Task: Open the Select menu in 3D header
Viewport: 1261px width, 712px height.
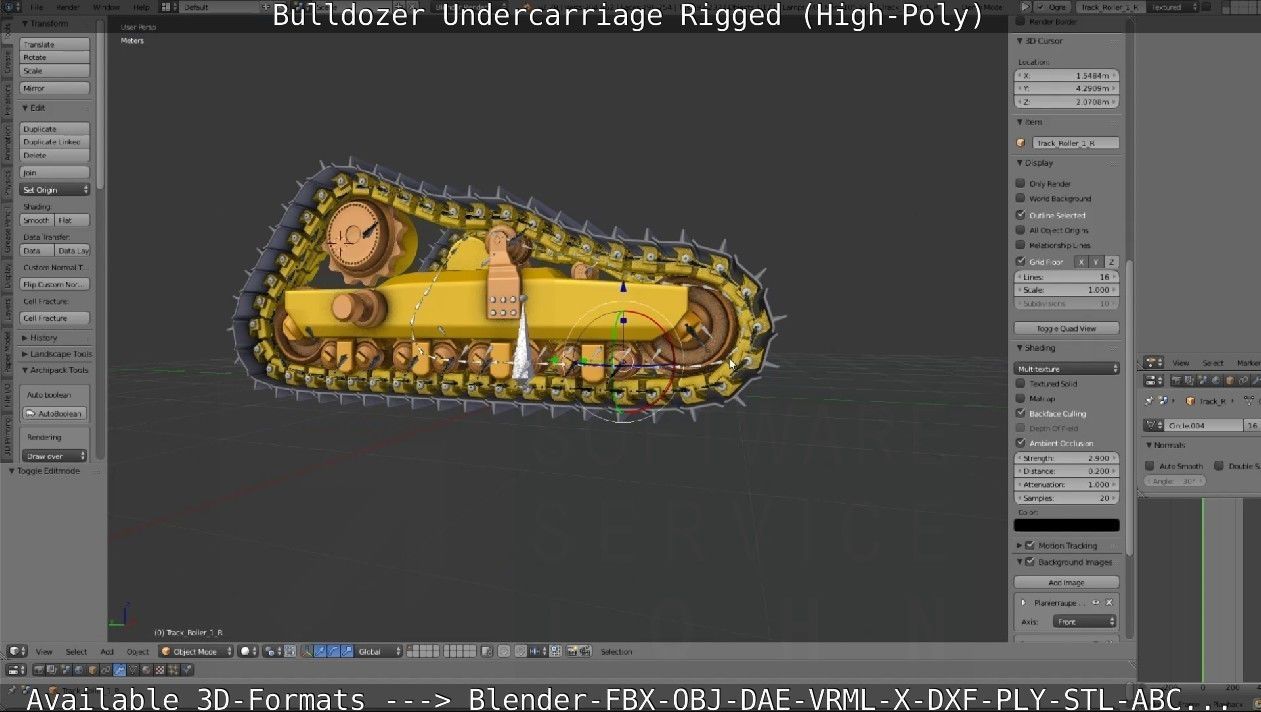Action: pyautogui.click(x=76, y=651)
